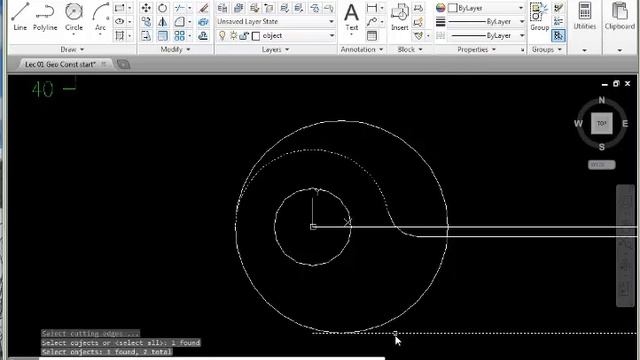Screen dimensions: 640x360
Task: Click the Erase tool in Modify panel
Action: [203, 8]
